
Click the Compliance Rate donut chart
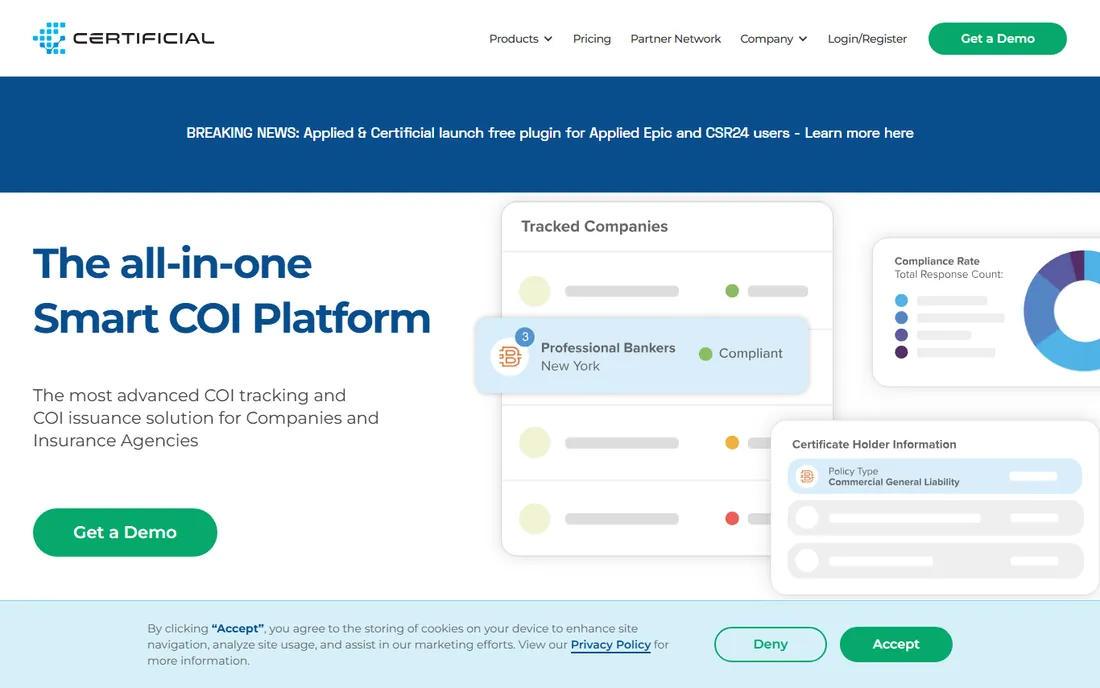click(1062, 310)
